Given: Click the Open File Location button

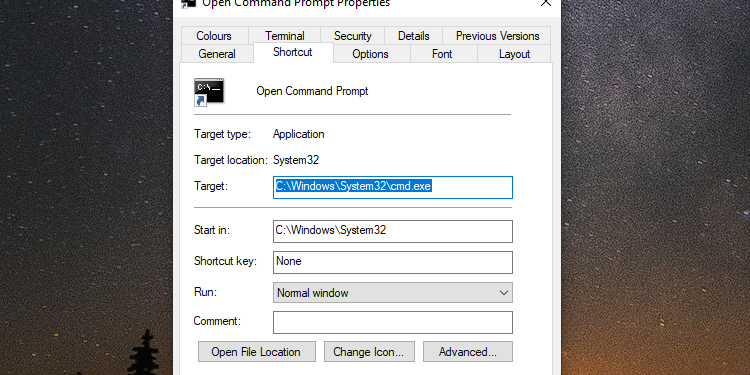Looking at the screenshot, I should [257, 352].
